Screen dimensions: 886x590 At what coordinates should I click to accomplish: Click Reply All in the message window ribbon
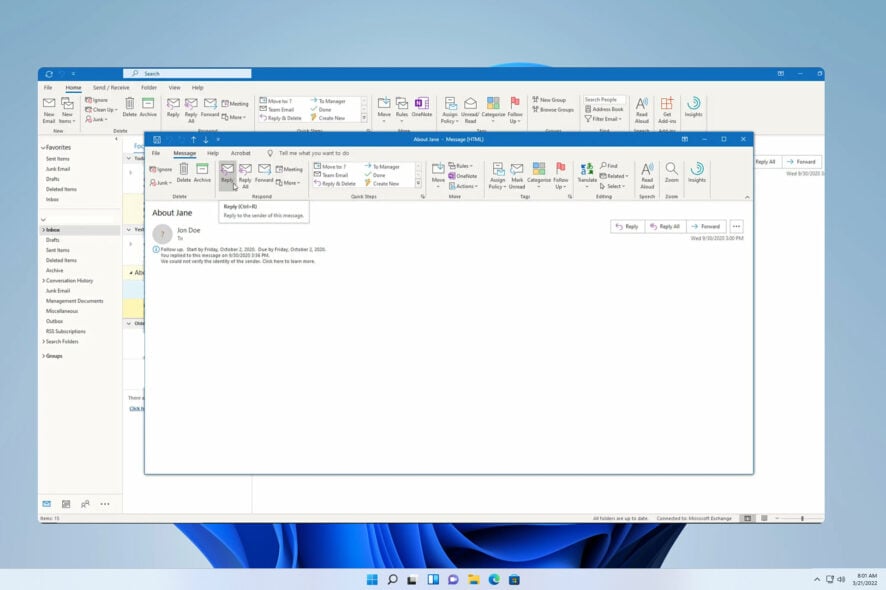pyautogui.click(x=245, y=175)
